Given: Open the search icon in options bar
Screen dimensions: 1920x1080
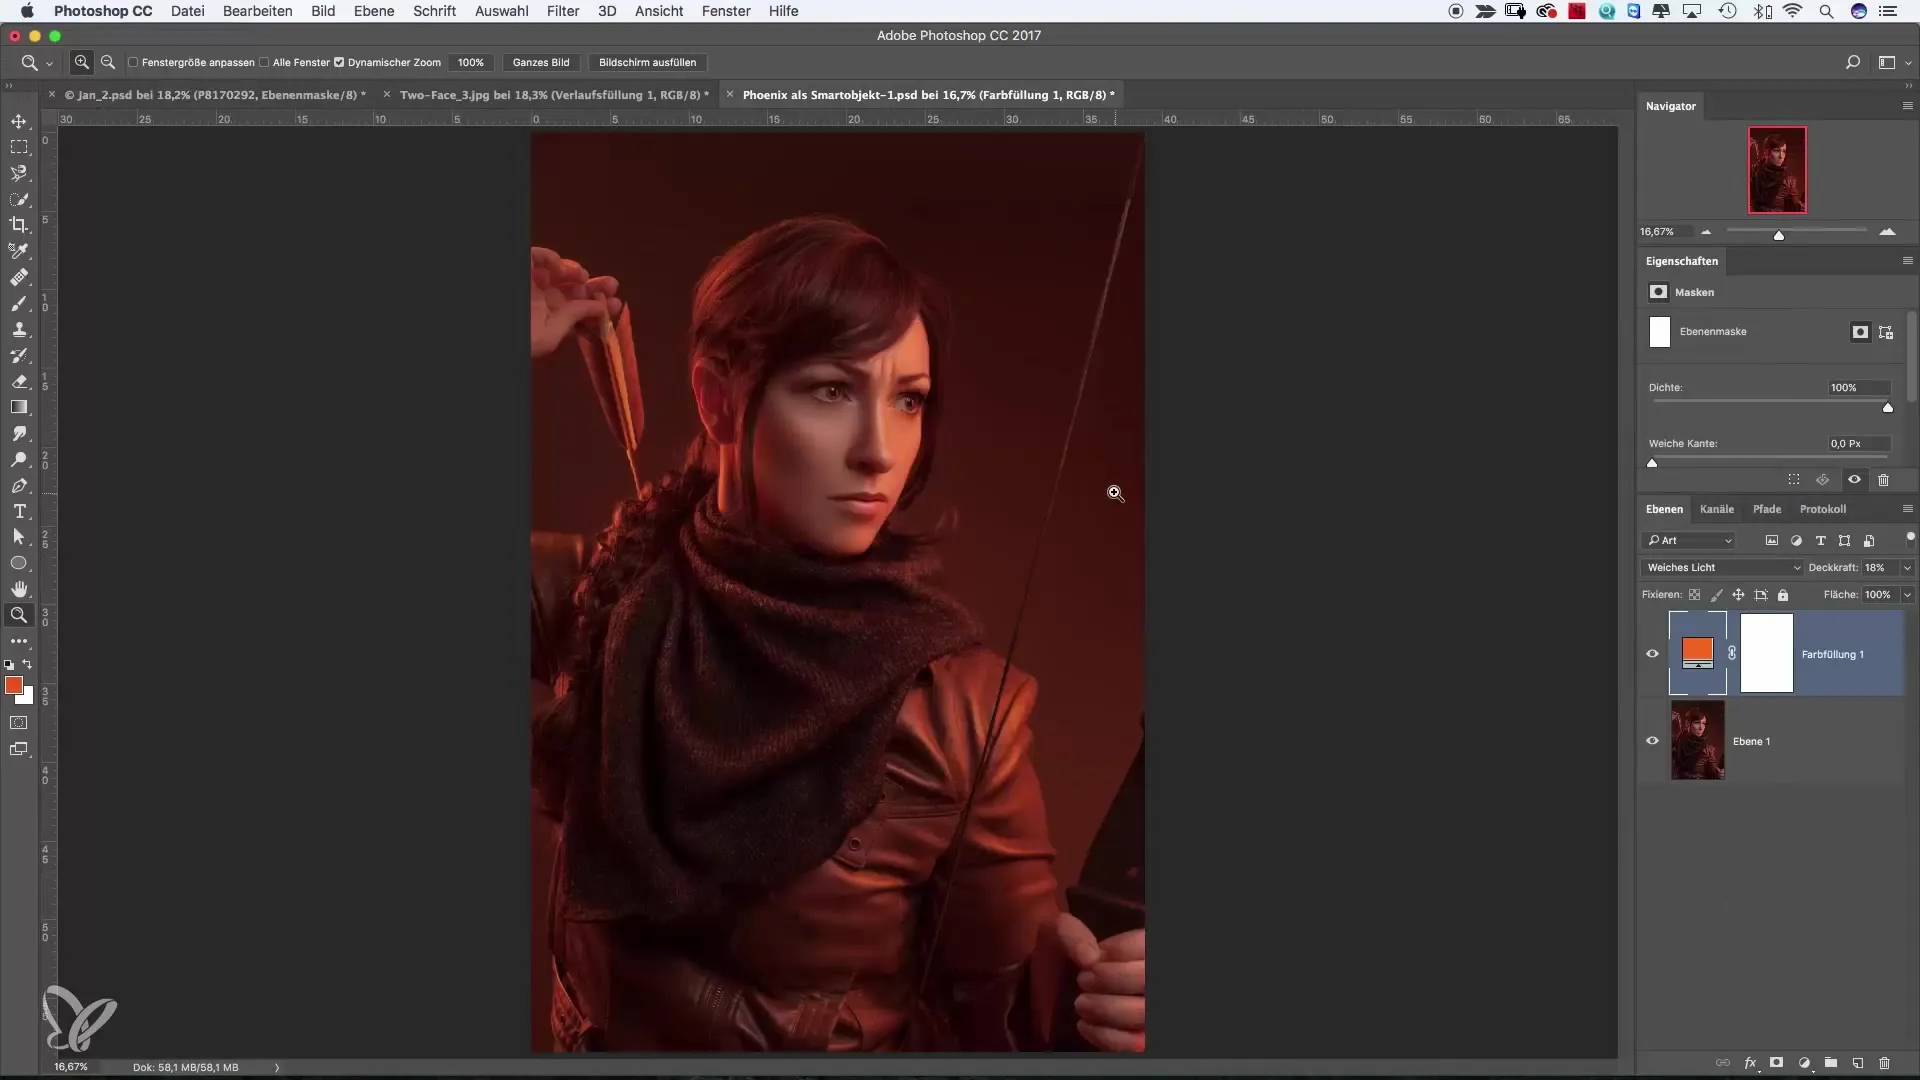Looking at the screenshot, I should 1852,62.
